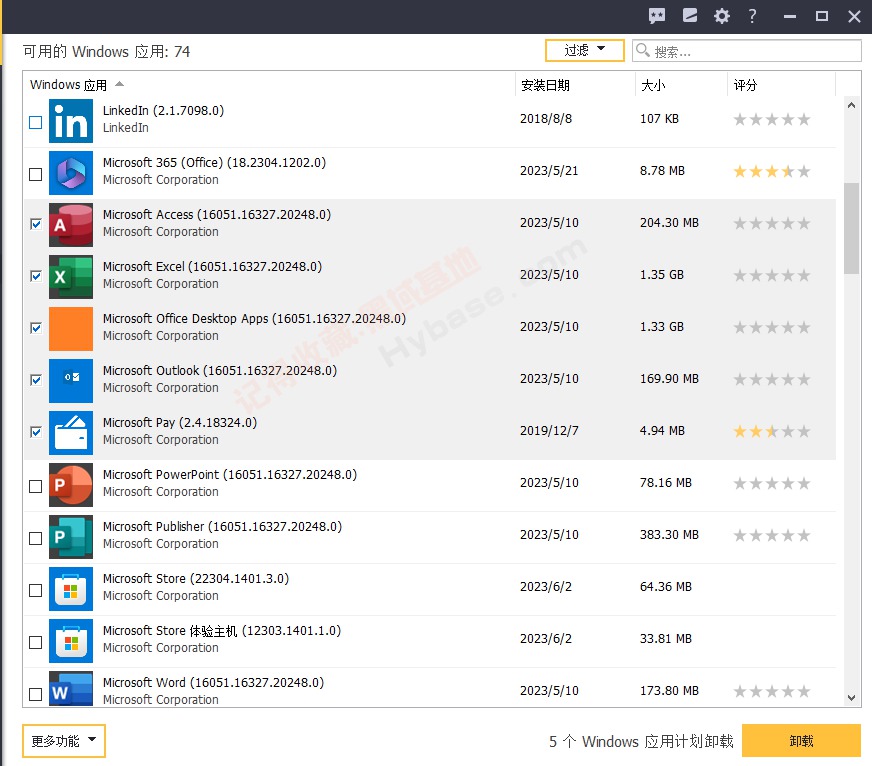Uncheck Microsoft Office Desktop Apps checkbox
This screenshot has width=872, height=766.
point(36,328)
